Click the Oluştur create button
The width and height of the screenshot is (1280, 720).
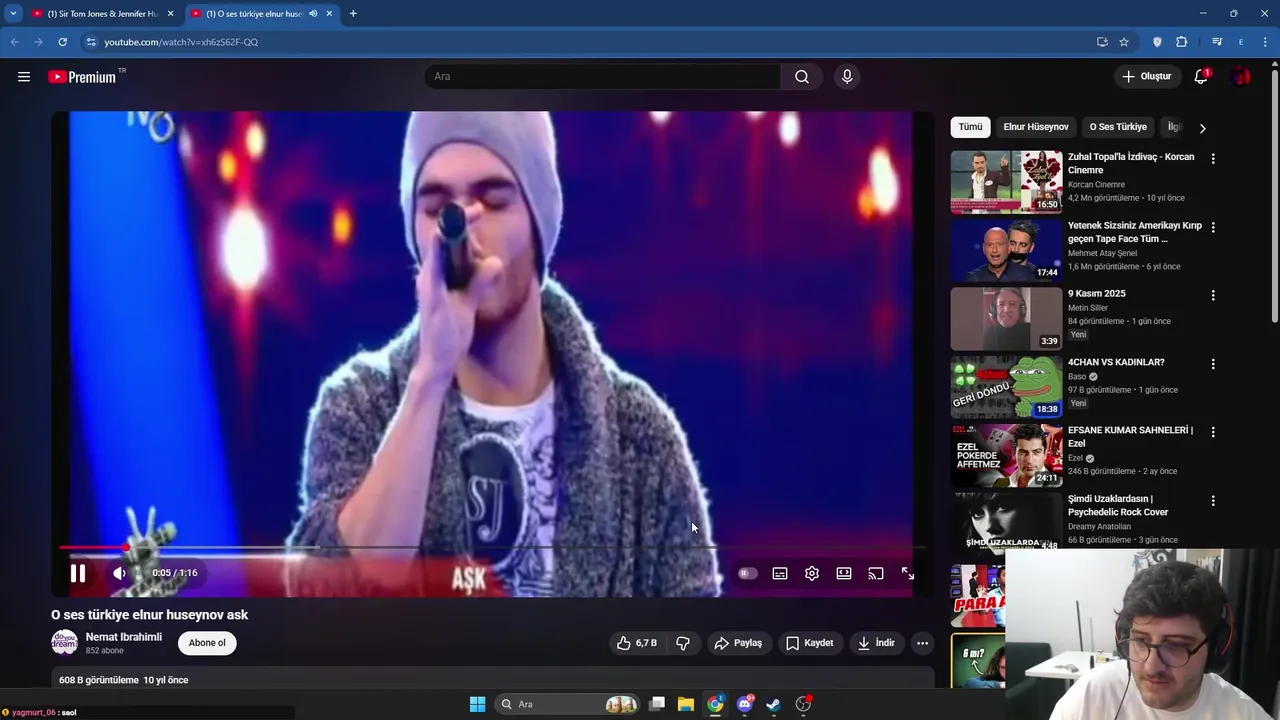coord(1146,77)
